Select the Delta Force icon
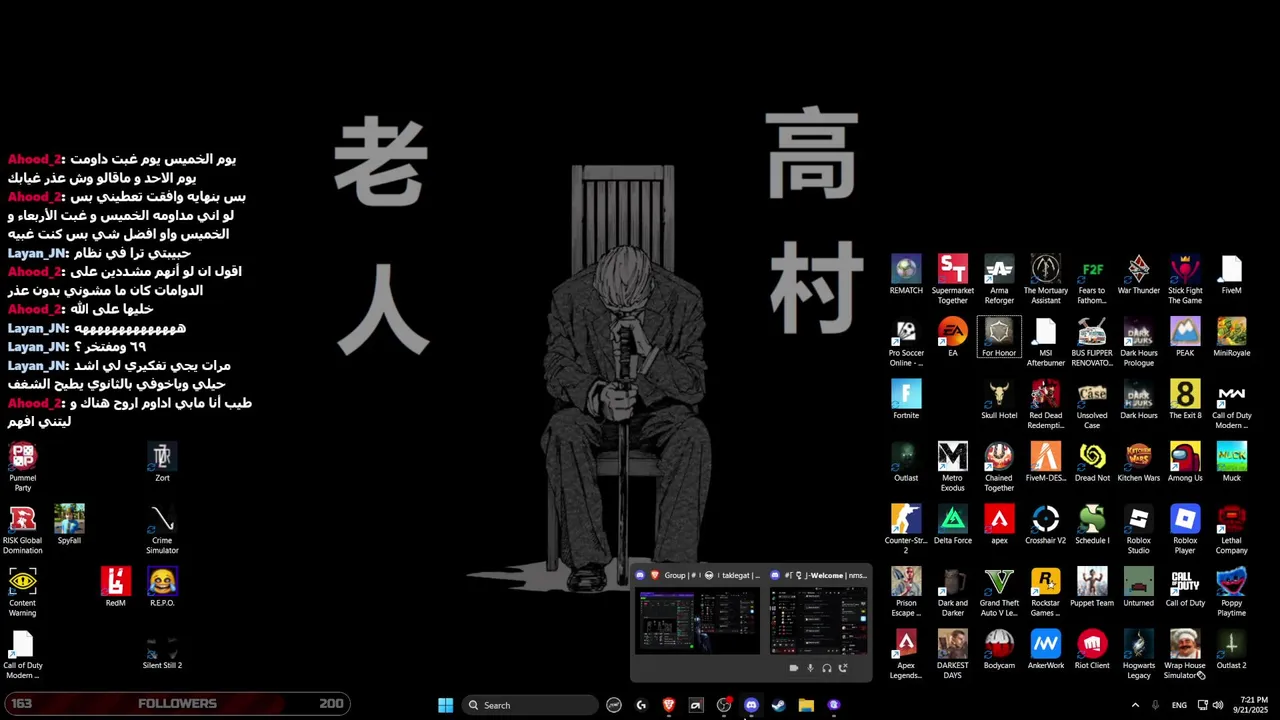Viewport: 1280px width, 720px height. pyautogui.click(x=952, y=525)
